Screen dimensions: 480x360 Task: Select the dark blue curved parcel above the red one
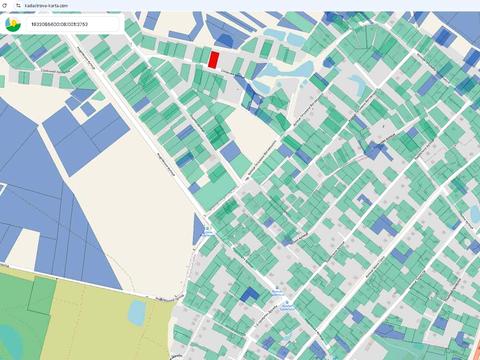225,40
